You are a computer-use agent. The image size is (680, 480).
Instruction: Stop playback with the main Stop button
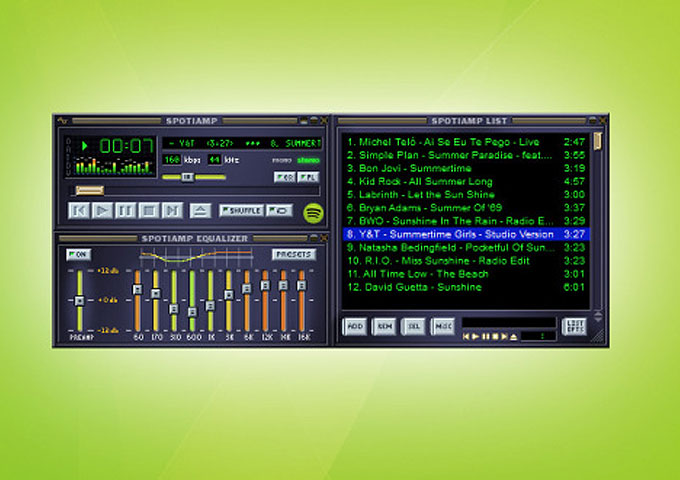[149, 211]
